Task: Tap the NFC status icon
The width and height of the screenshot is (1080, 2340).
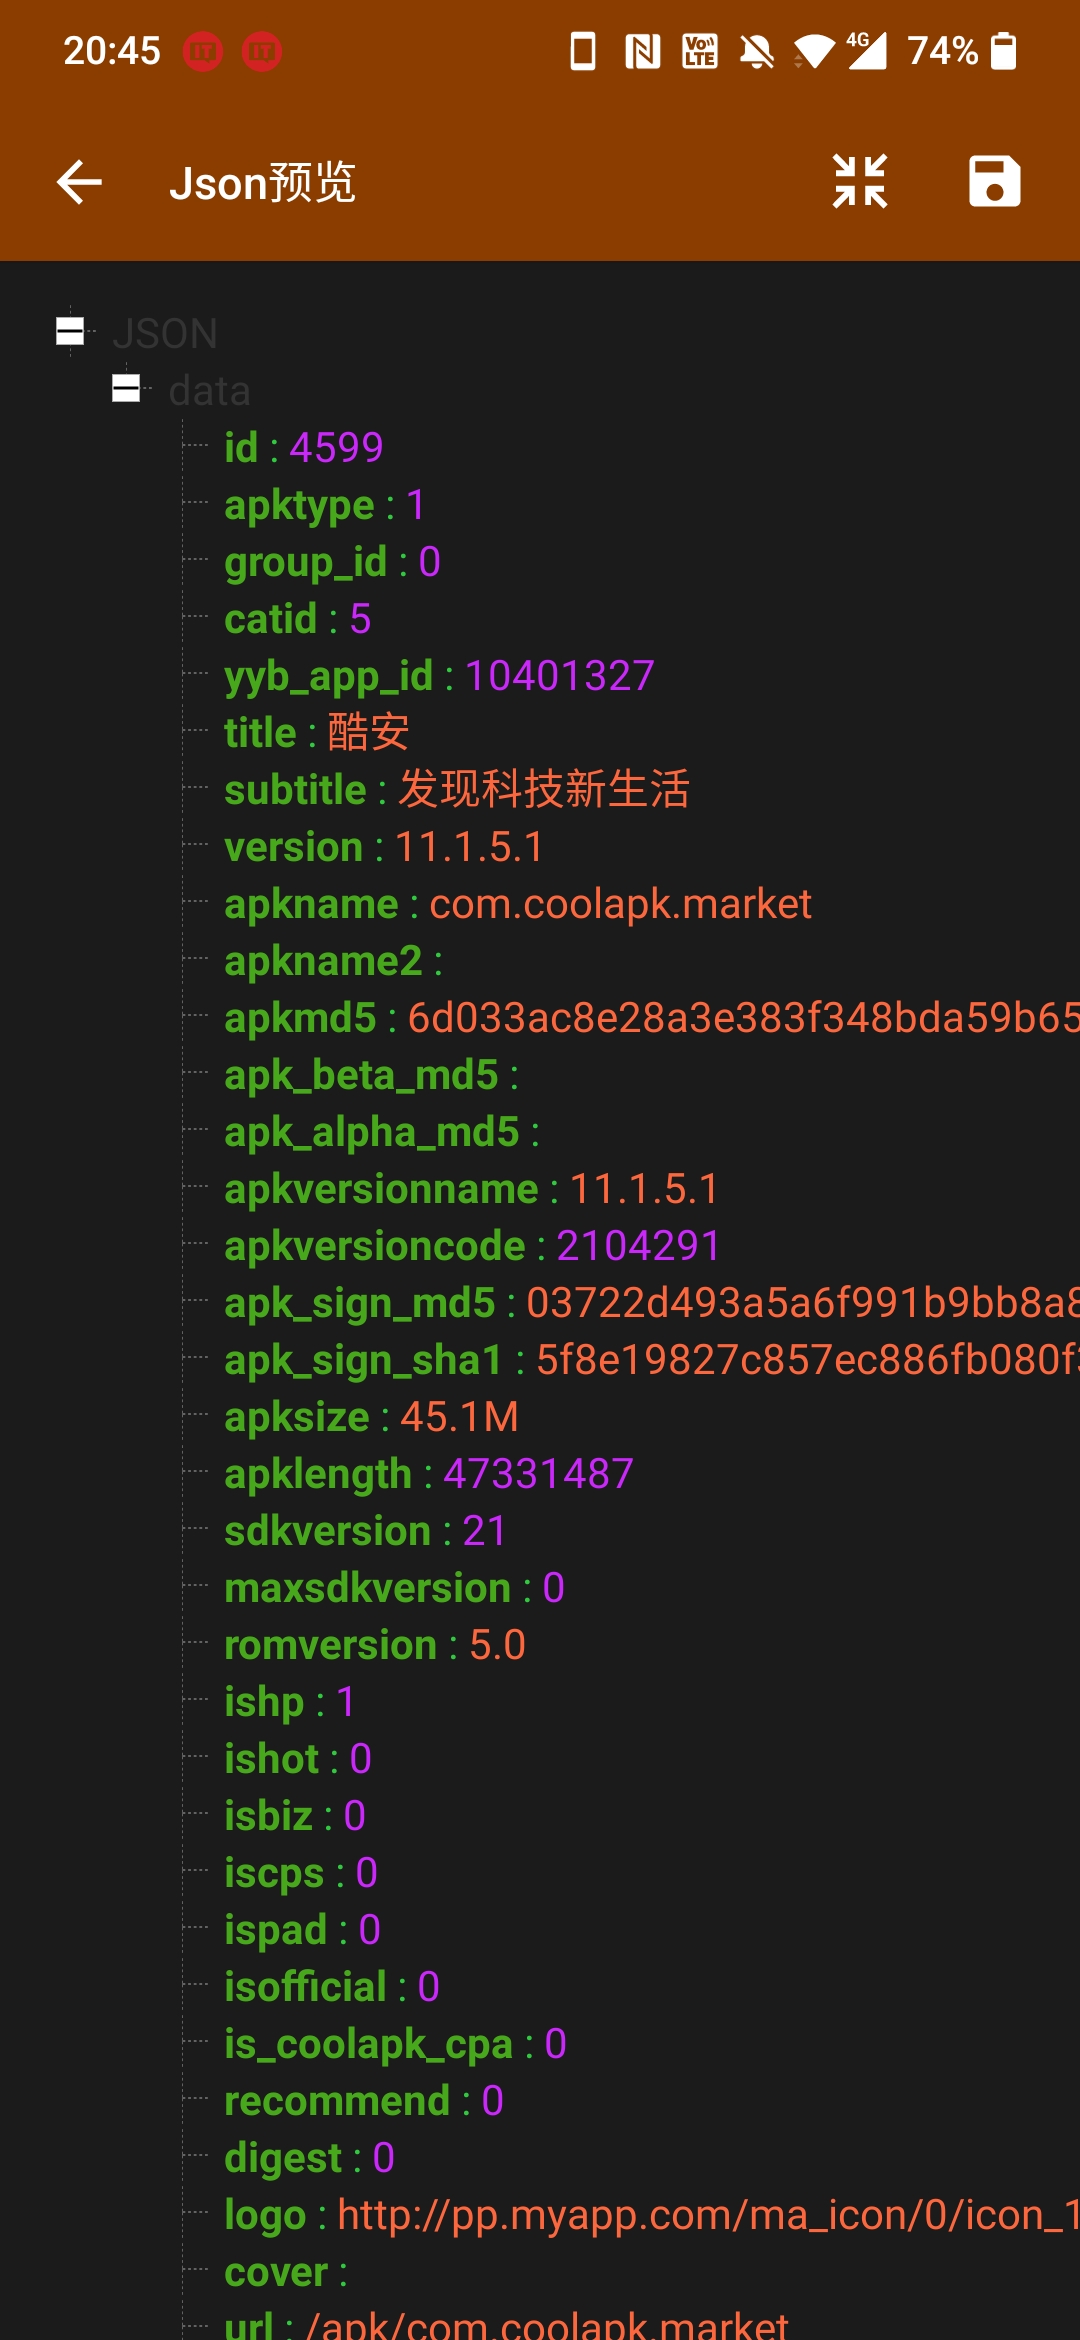Action: (x=642, y=51)
